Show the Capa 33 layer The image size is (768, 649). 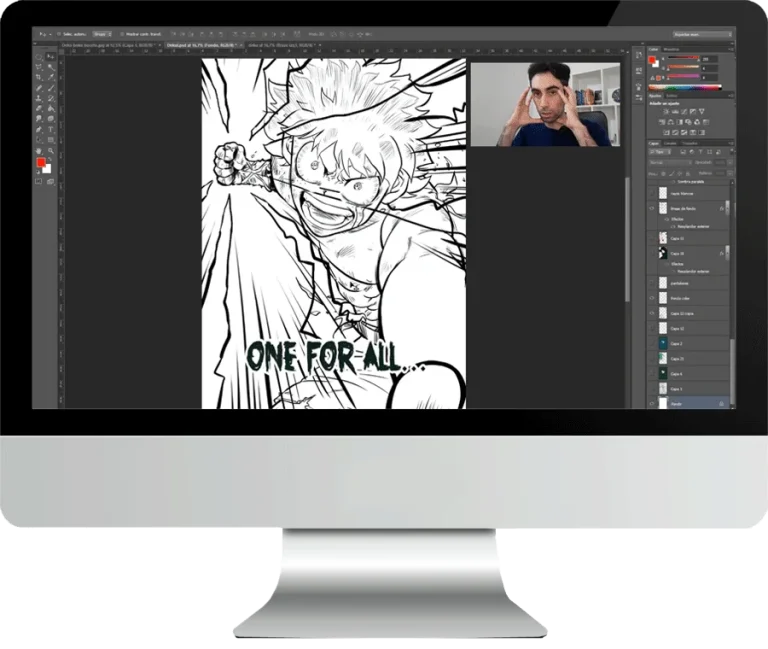coord(651,239)
